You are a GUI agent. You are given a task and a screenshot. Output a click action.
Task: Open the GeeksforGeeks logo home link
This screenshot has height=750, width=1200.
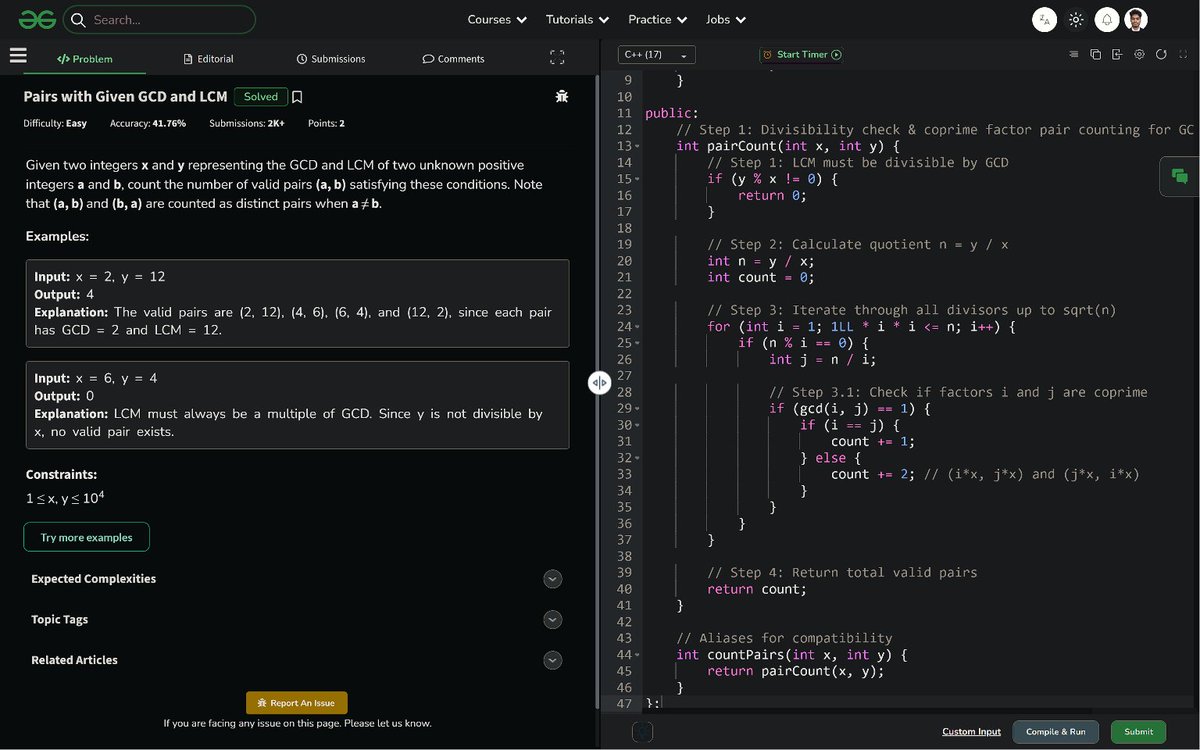36,19
